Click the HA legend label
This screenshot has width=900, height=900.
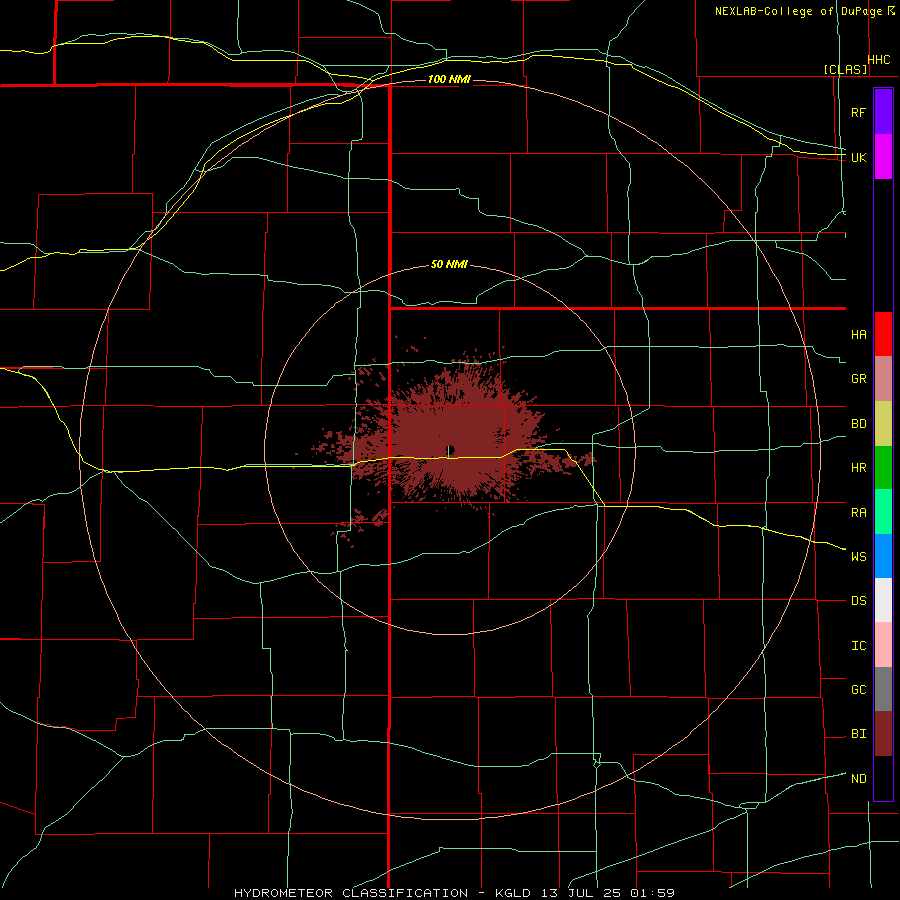click(858, 334)
